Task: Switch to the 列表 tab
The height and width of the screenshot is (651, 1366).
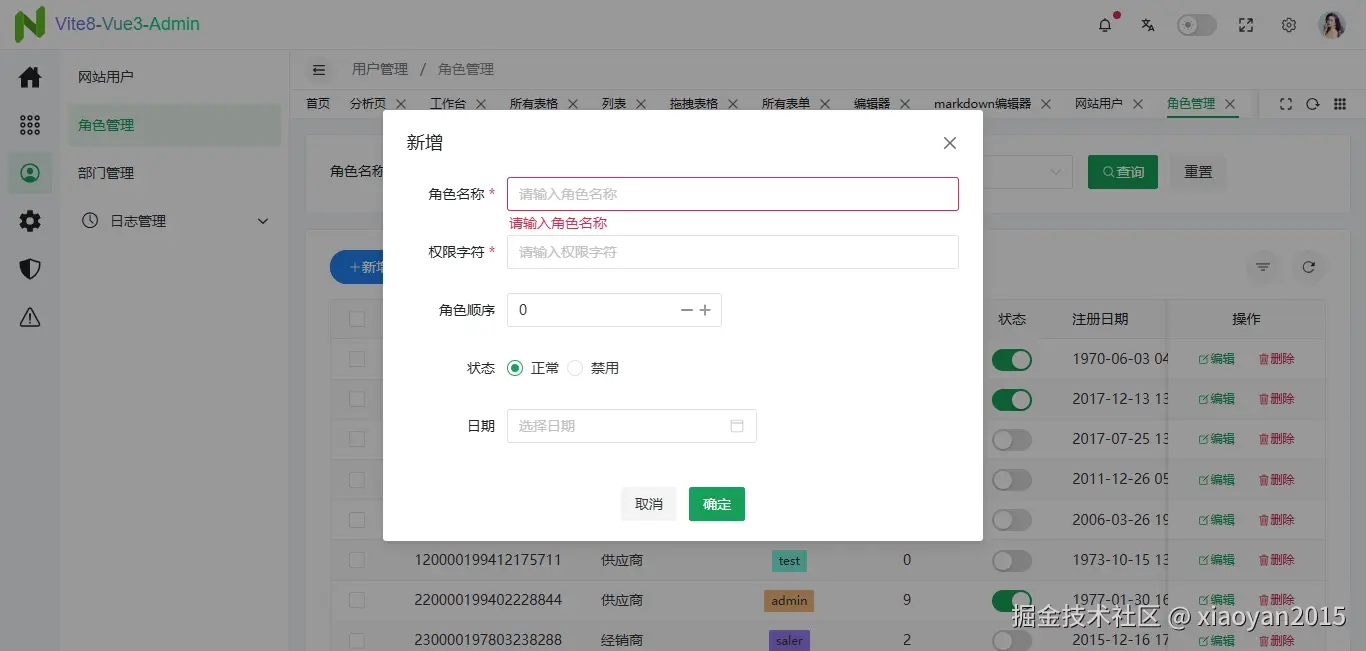Action: click(x=614, y=104)
